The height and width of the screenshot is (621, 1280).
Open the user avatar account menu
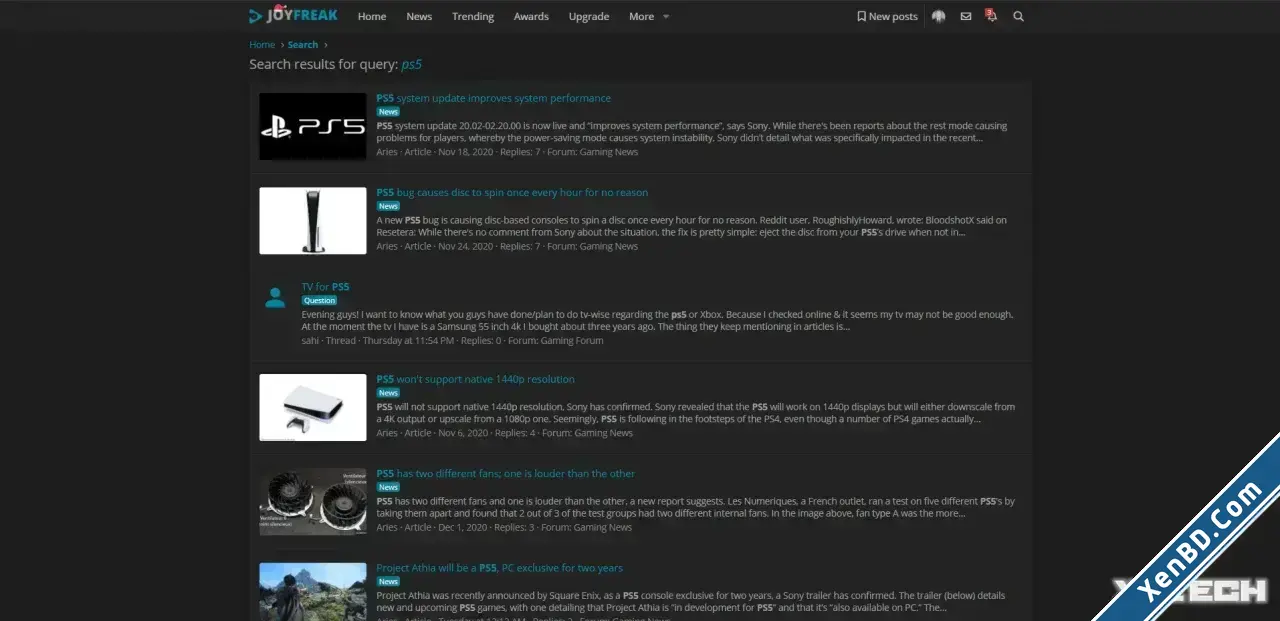coord(938,16)
